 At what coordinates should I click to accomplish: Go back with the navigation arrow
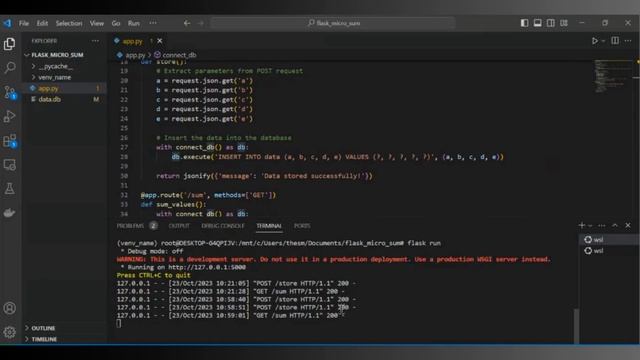(187, 23)
